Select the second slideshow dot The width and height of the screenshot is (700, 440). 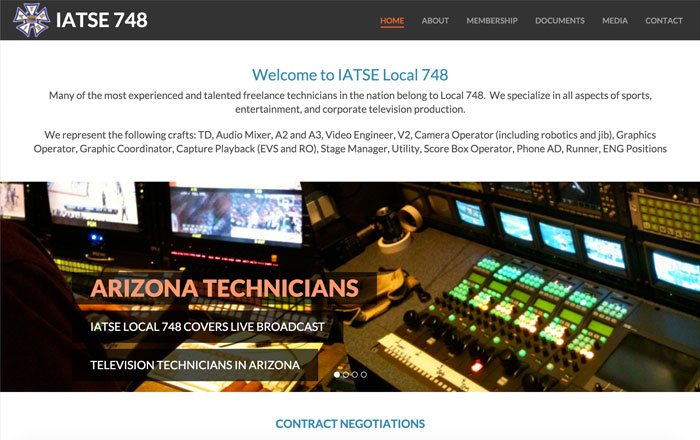pyautogui.click(x=346, y=374)
